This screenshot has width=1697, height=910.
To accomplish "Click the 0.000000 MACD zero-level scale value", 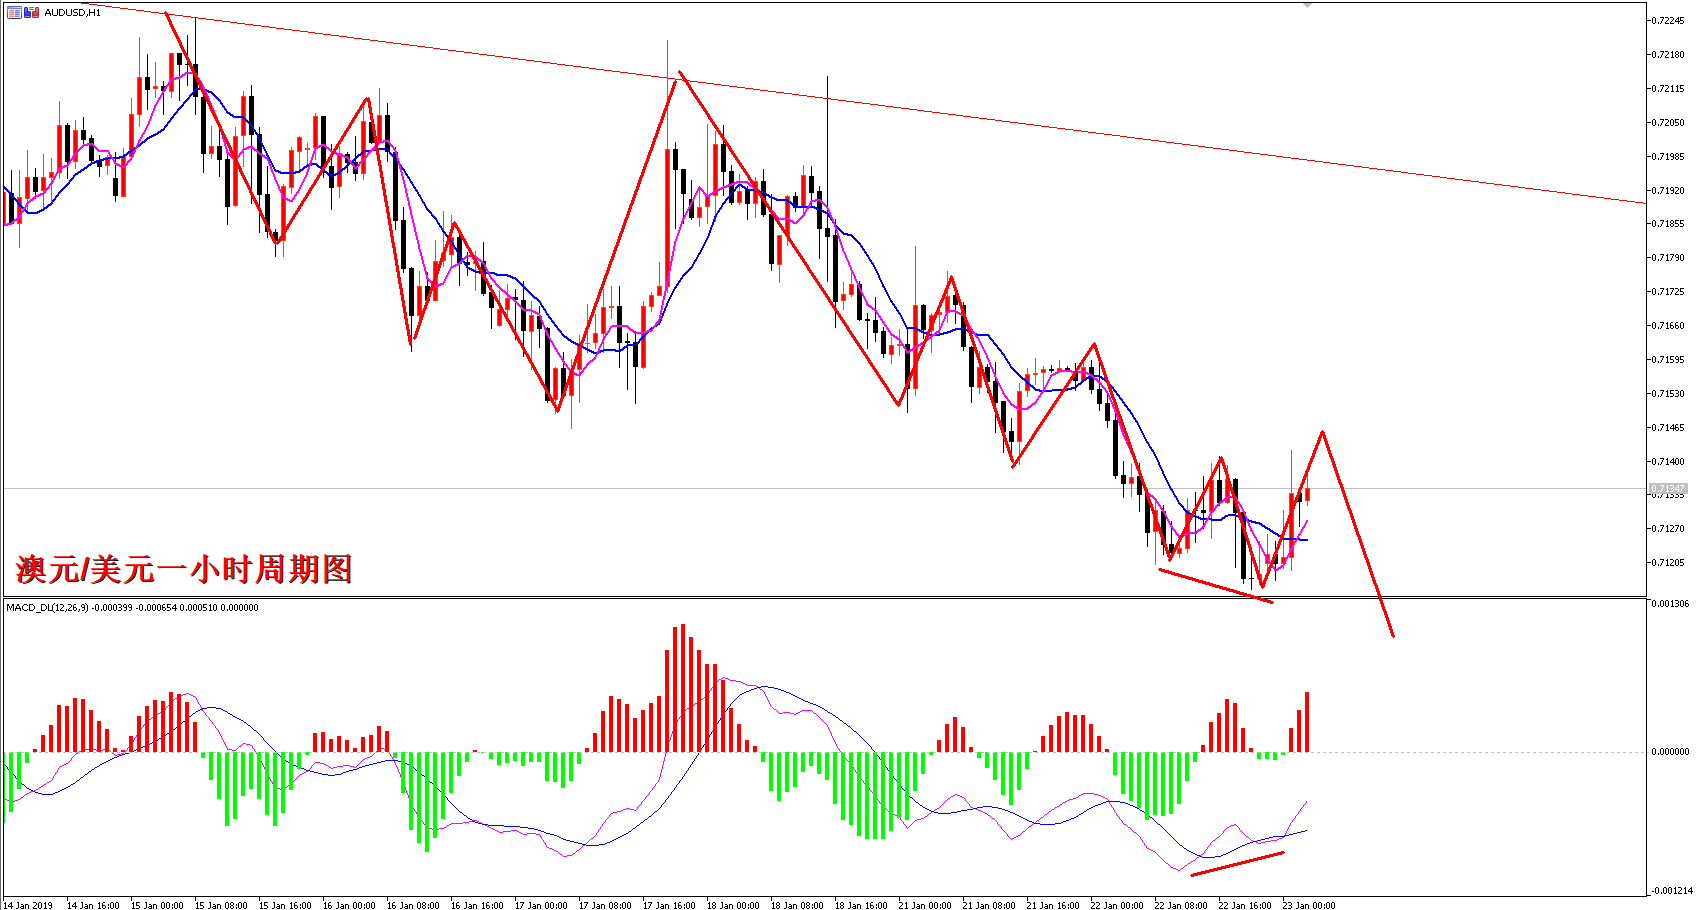I will 1670,752.
